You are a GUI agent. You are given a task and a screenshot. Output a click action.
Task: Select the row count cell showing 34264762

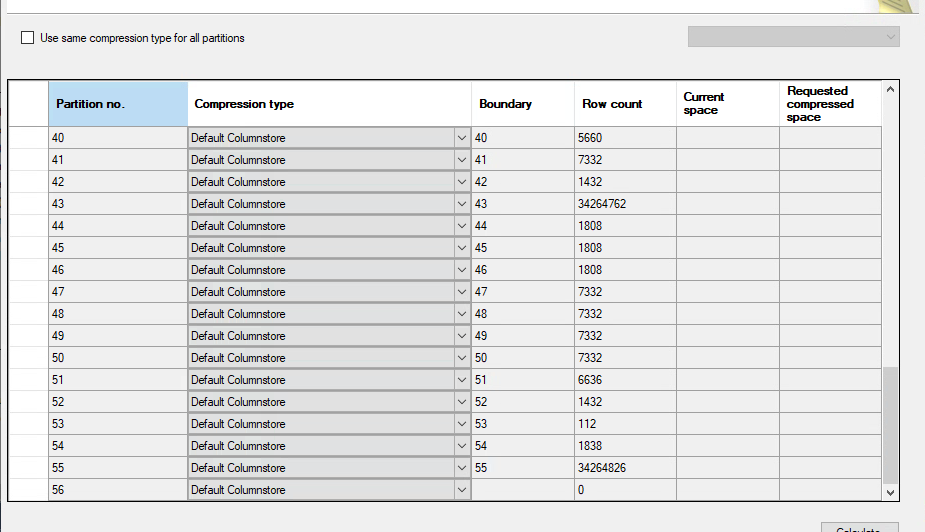625,204
